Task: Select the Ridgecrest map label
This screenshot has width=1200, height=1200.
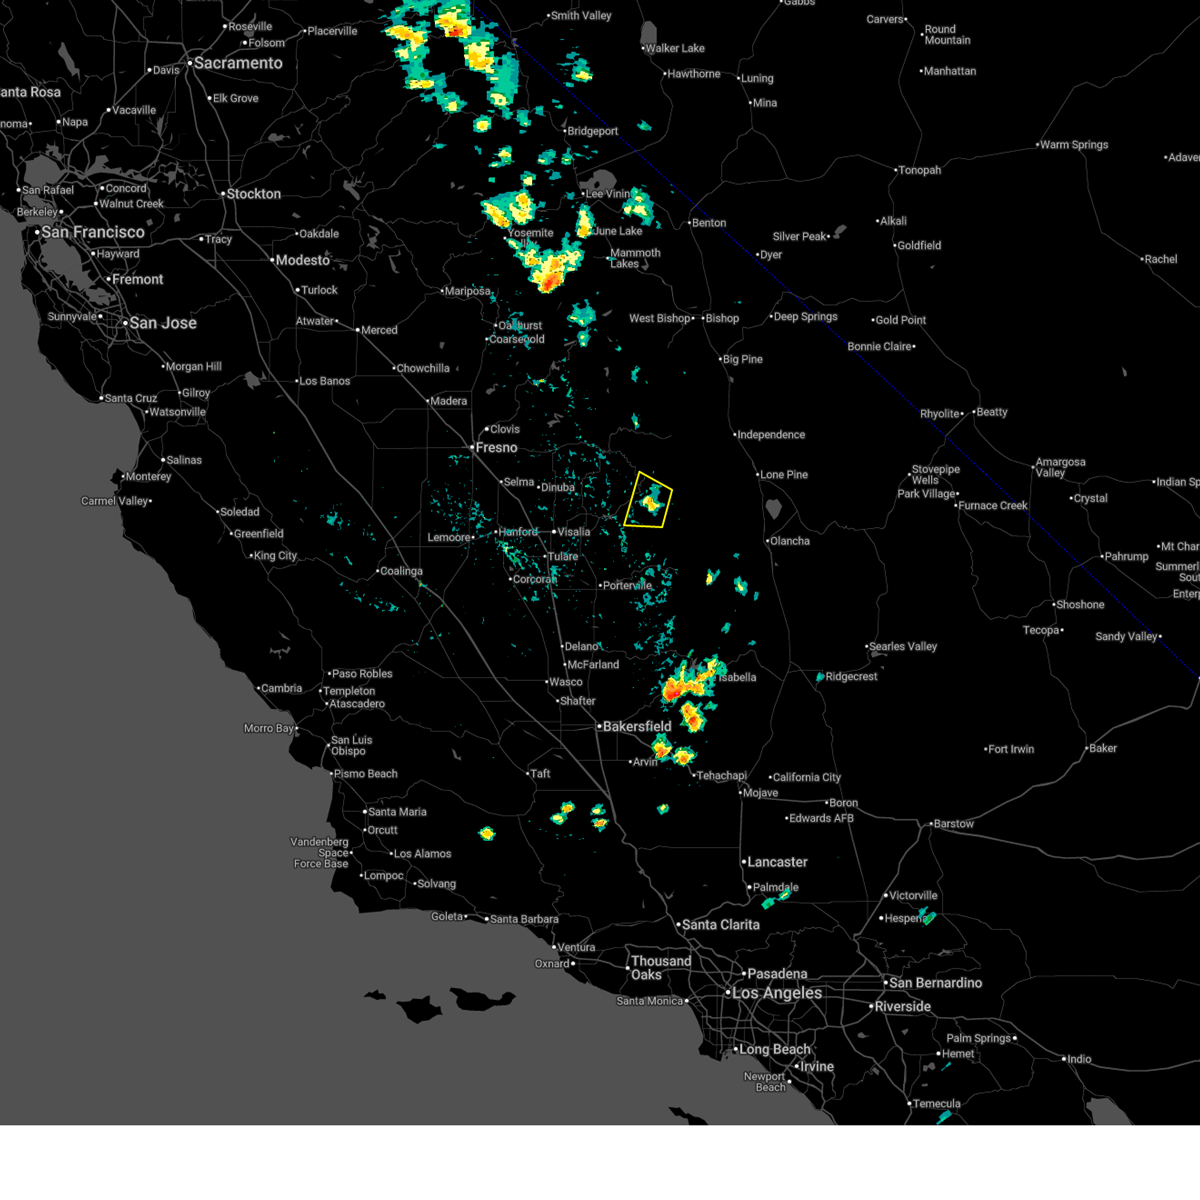Action: coord(851,677)
